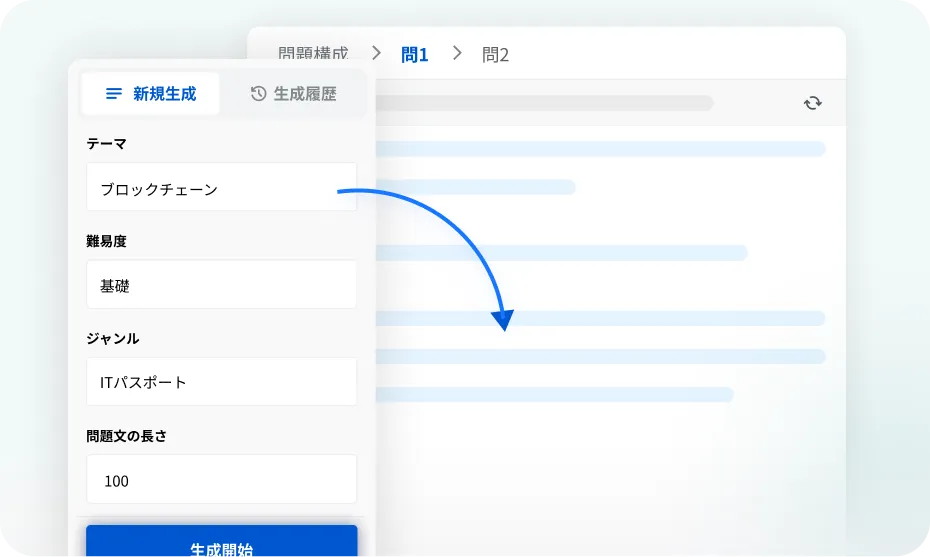Open the 難易度 field set to 基礎
Screen dimensions: 930x557
(221, 284)
